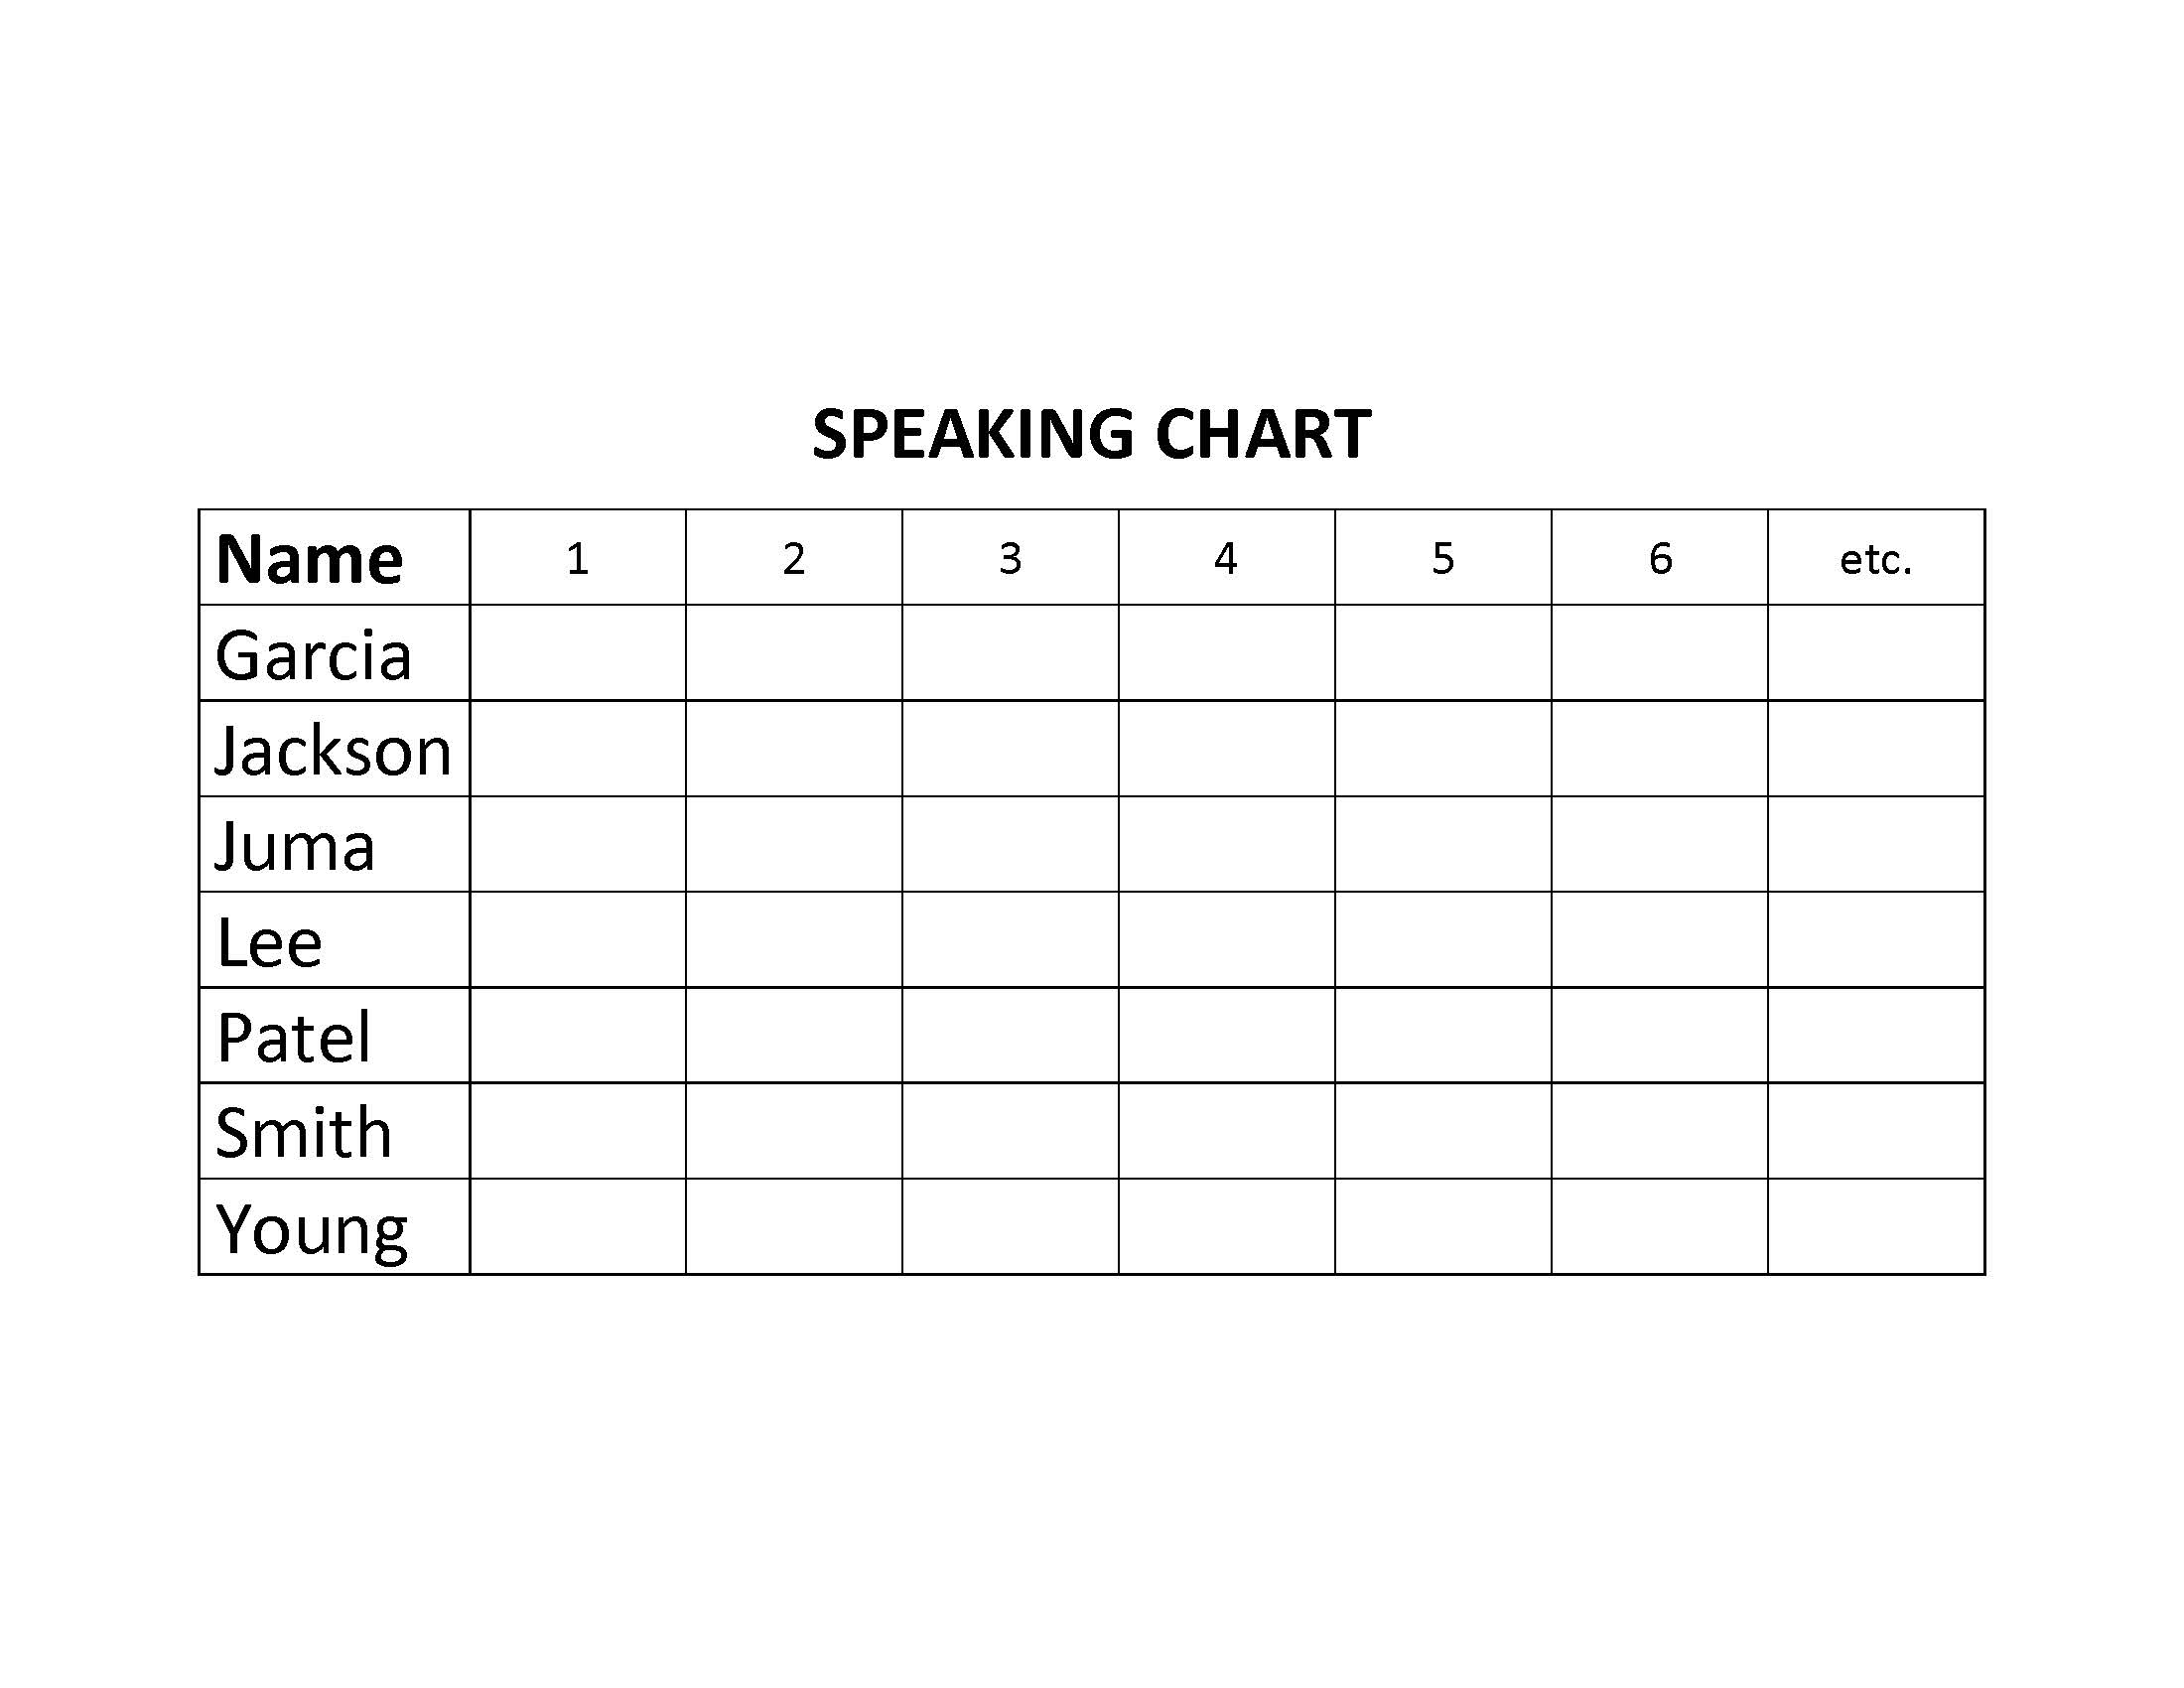
Task: Click column header 5
Action: click(1443, 557)
